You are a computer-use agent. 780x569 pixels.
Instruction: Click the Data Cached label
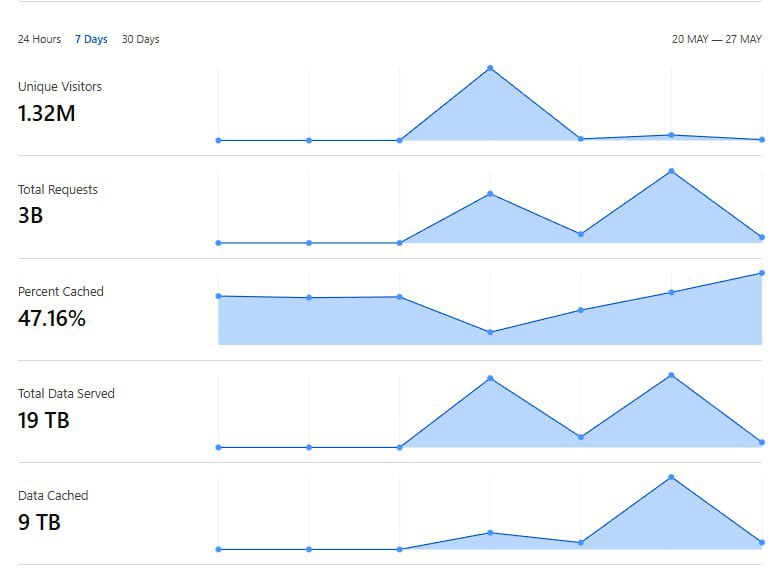pyautogui.click(x=53, y=495)
